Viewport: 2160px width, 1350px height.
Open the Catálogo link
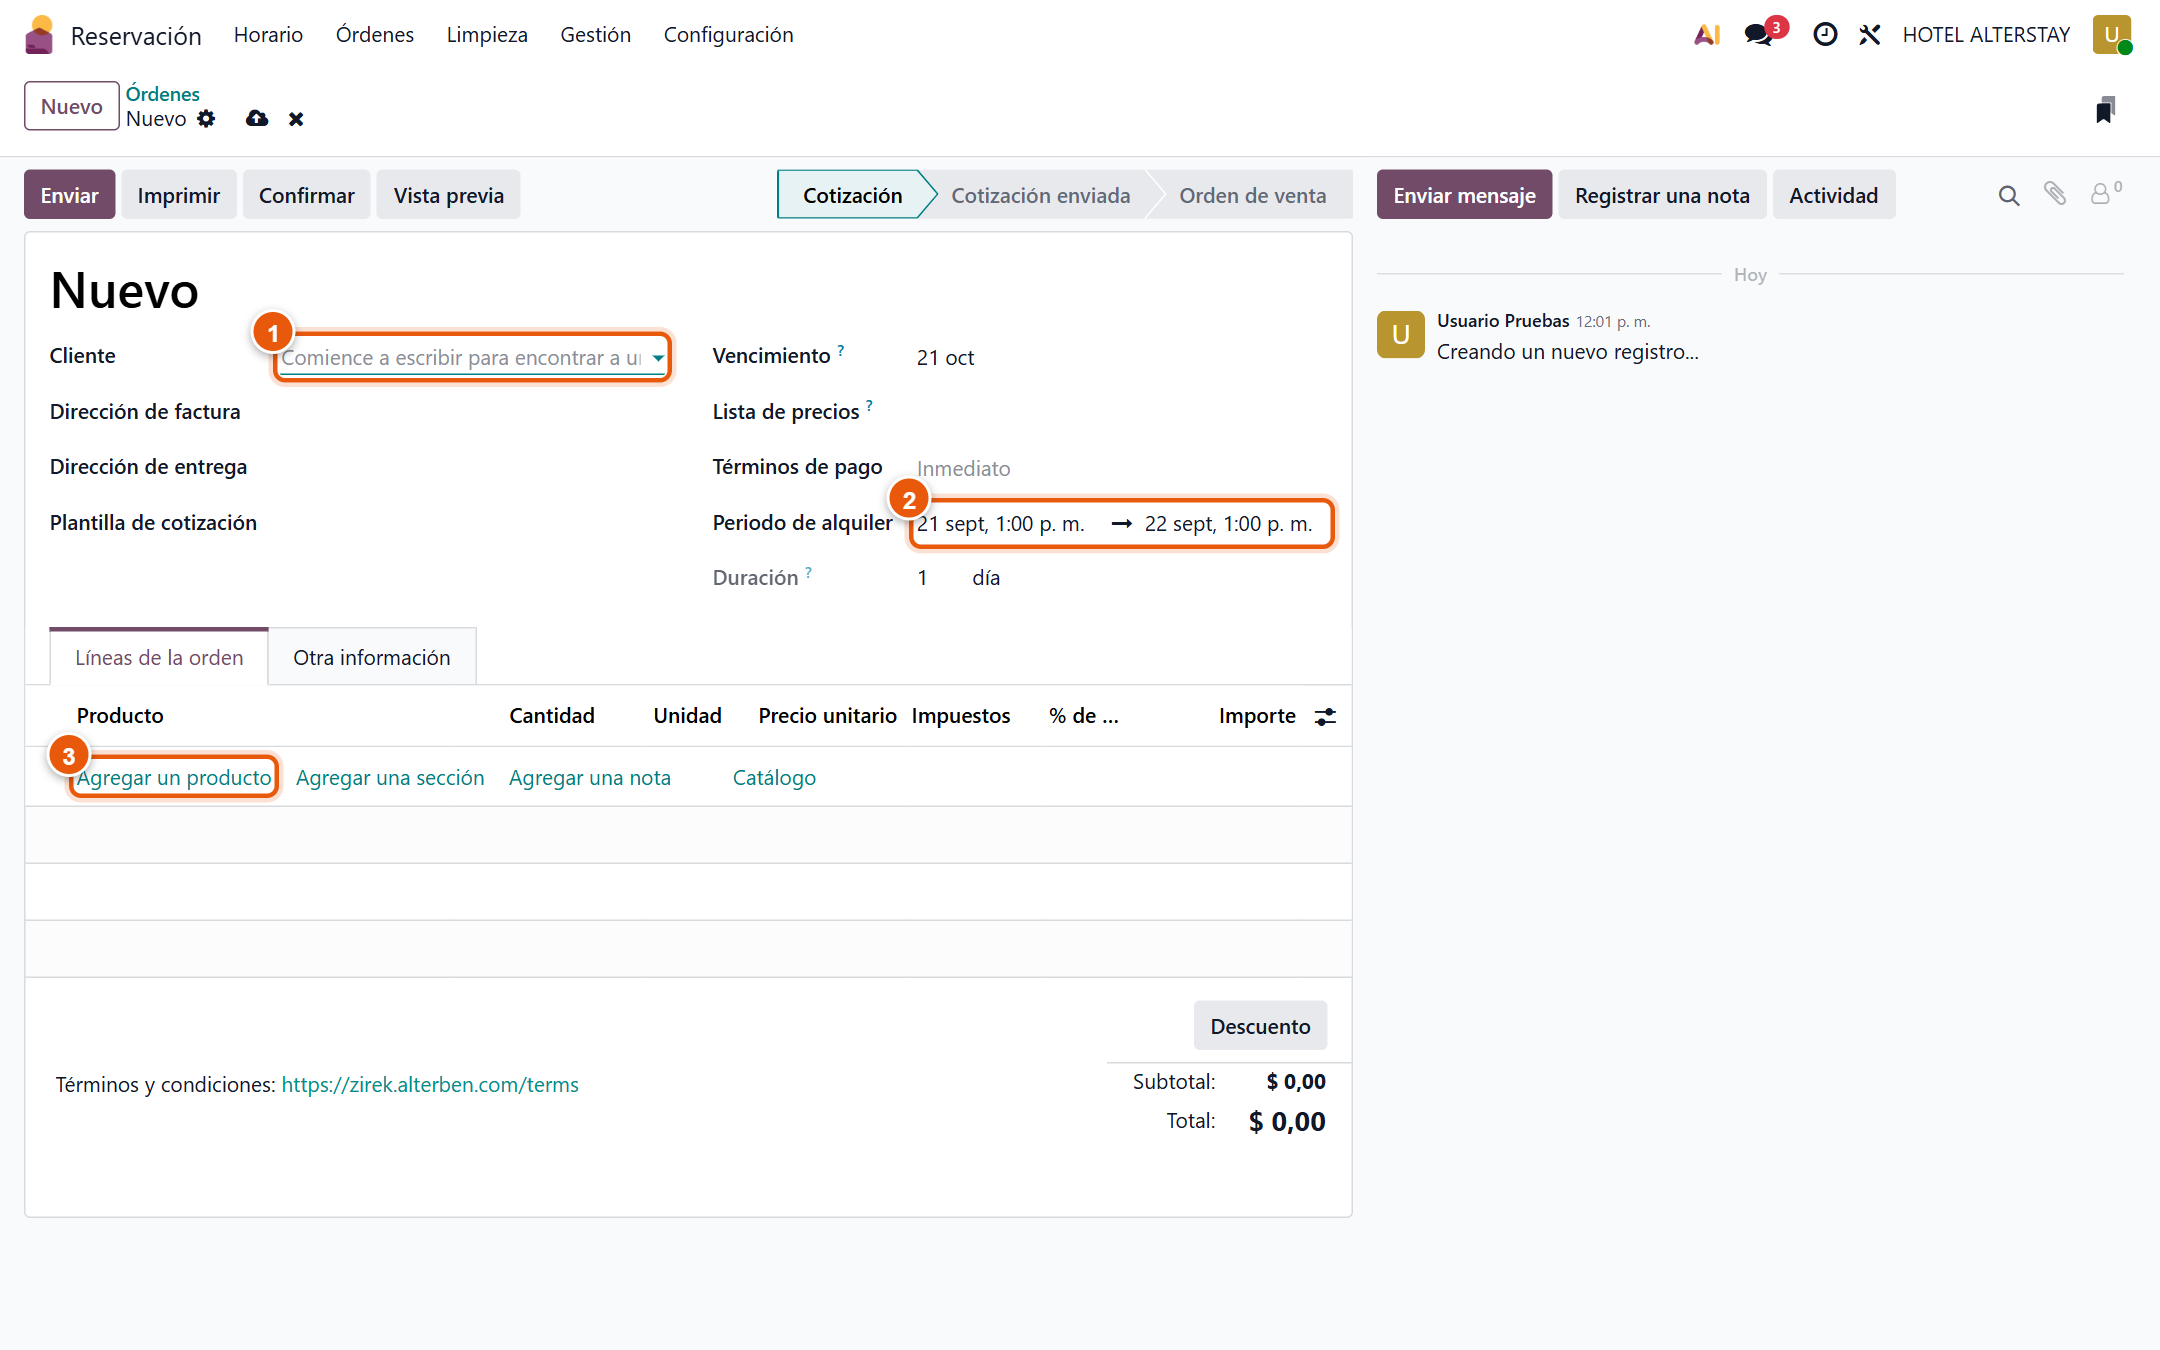774,778
